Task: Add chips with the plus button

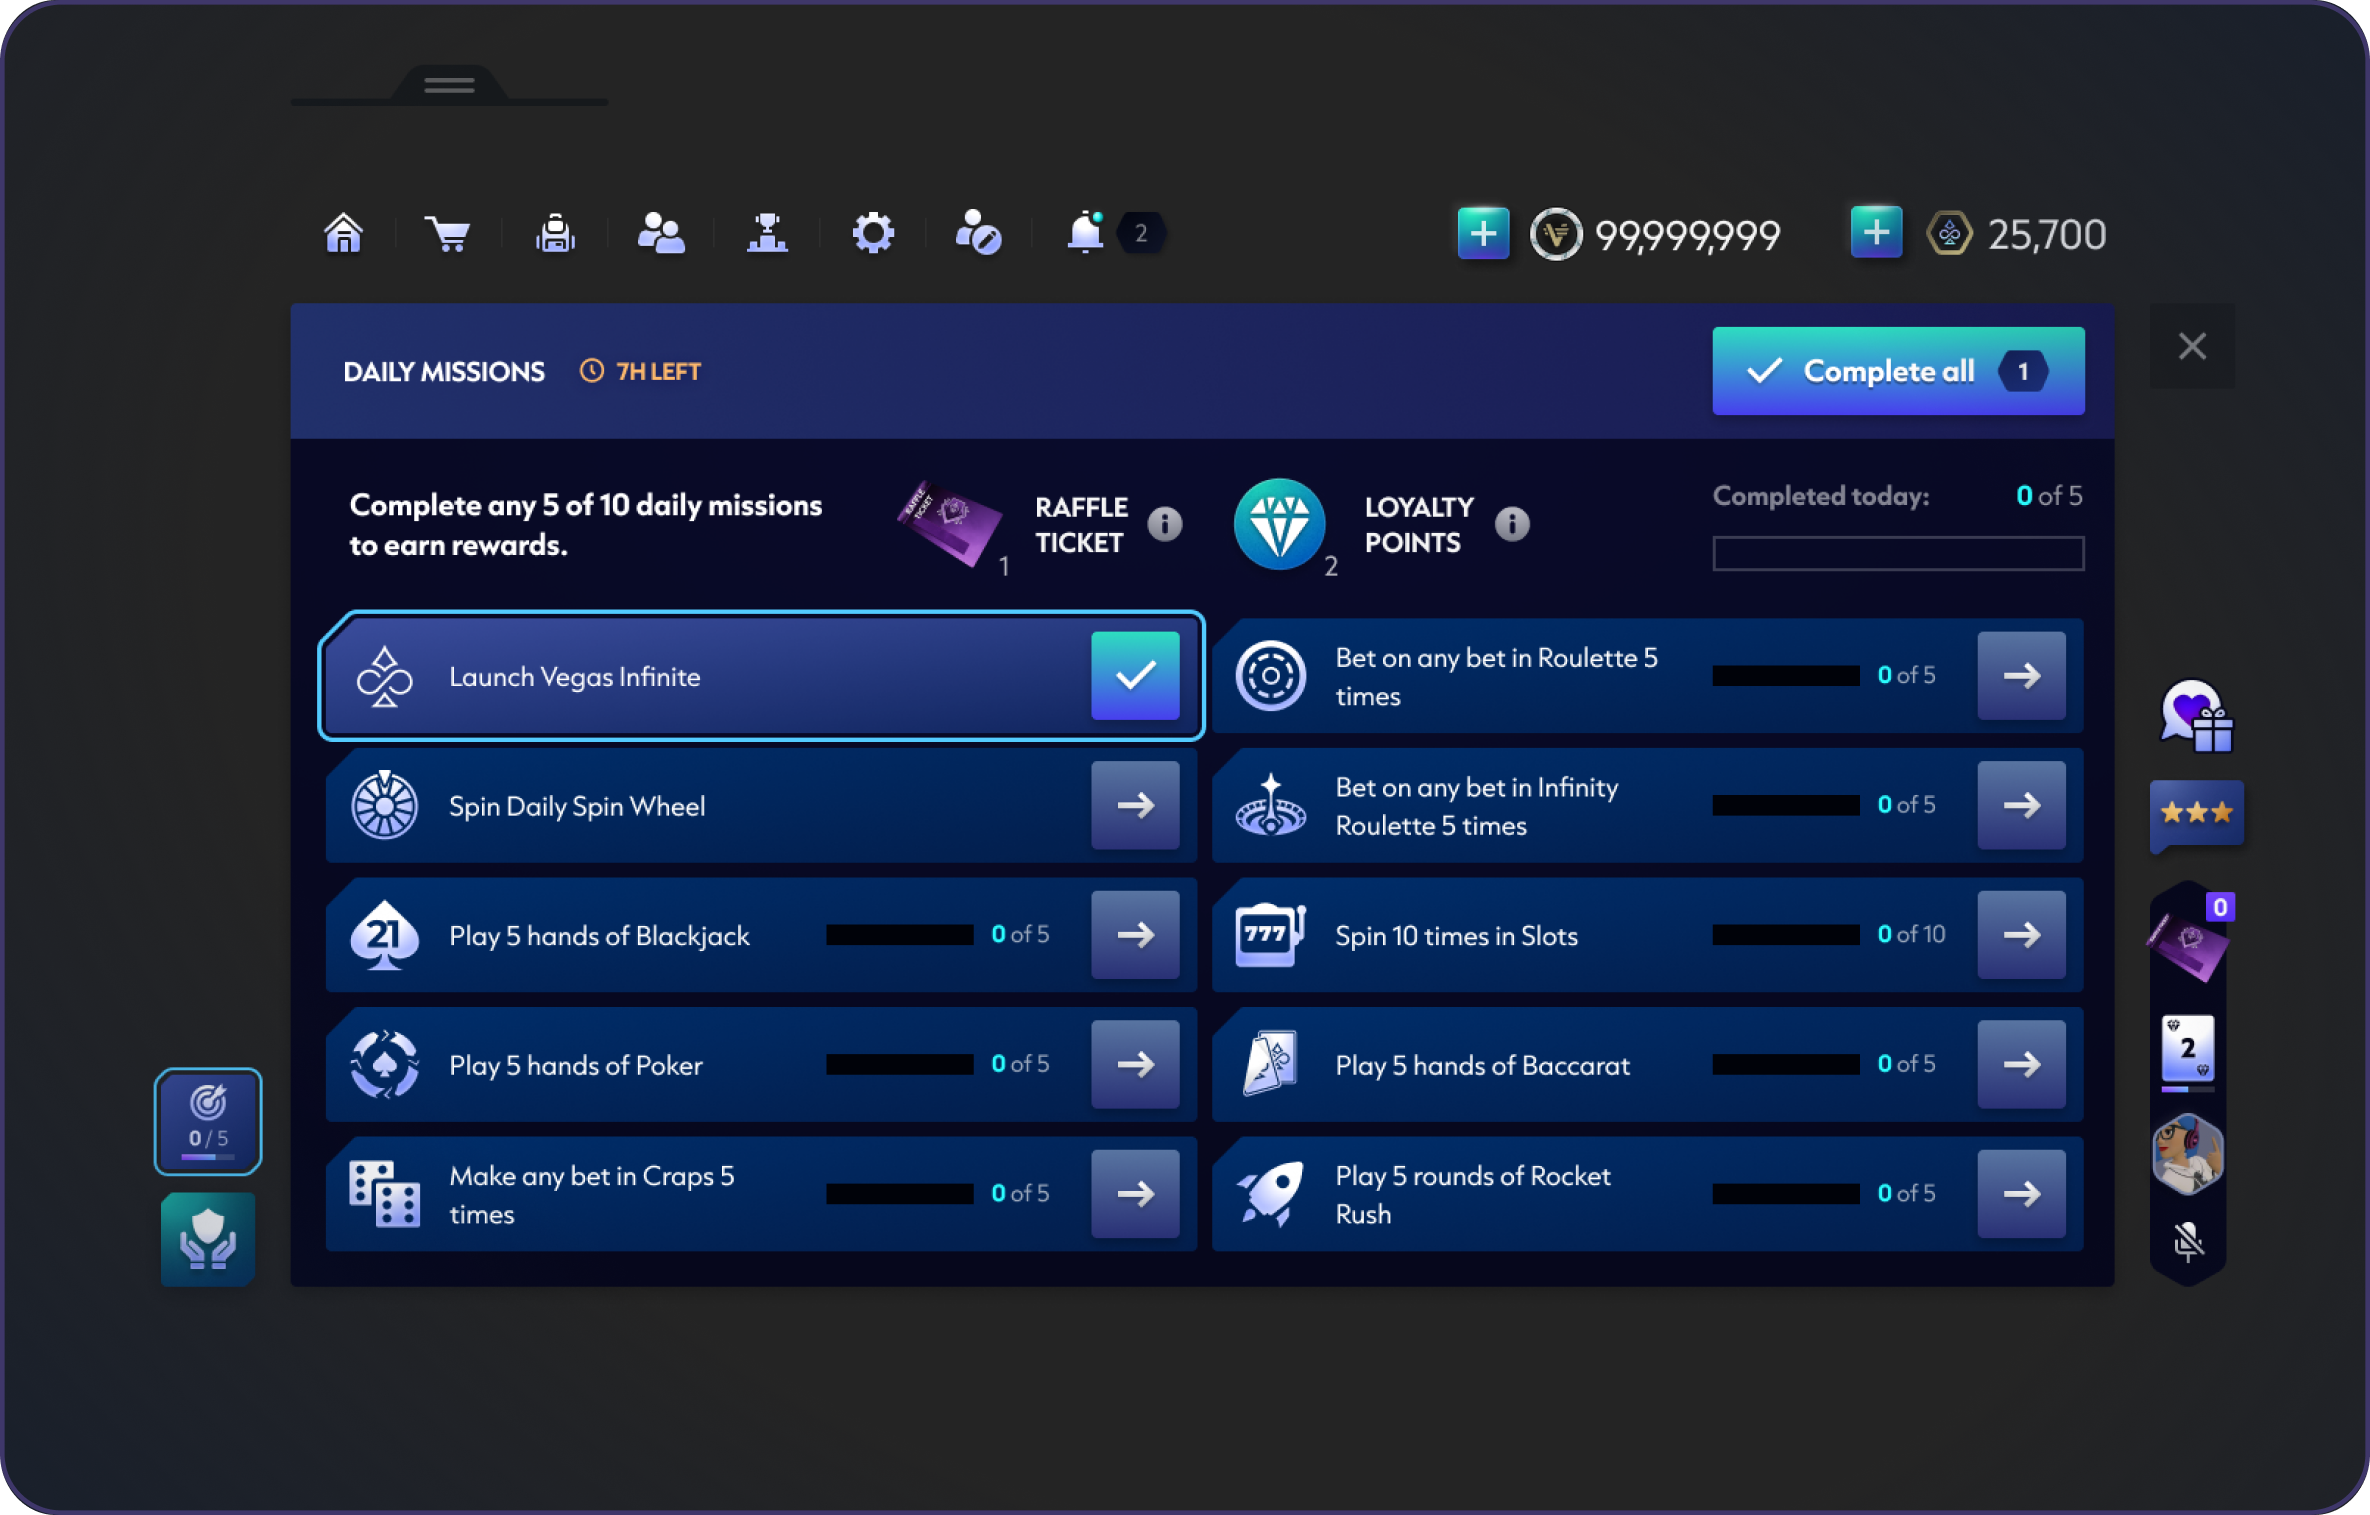Action: coord(1483,234)
